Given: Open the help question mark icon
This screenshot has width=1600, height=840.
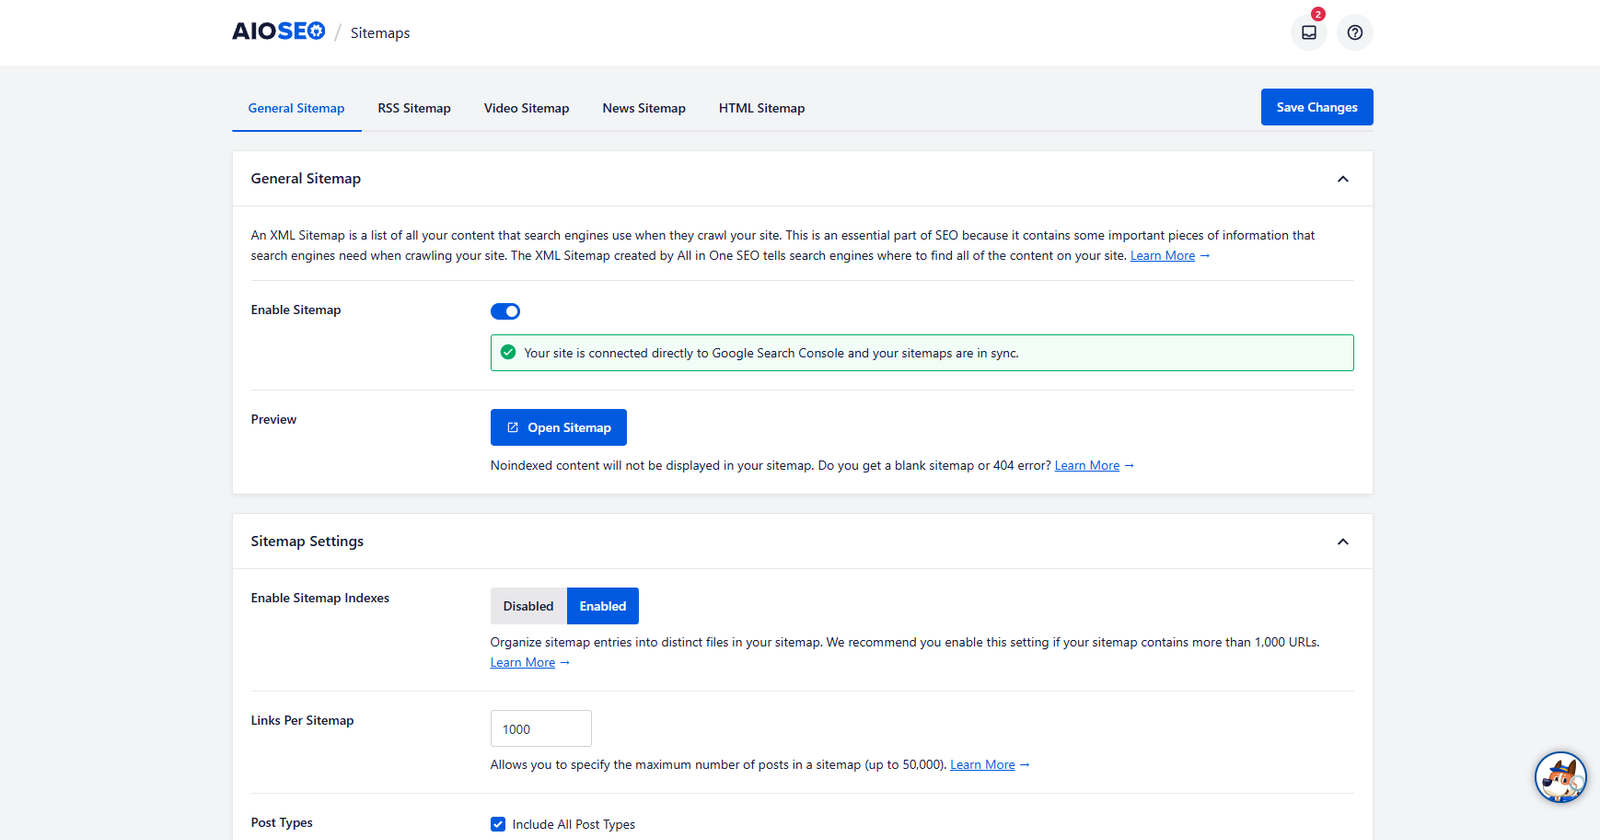Looking at the screenshot, I should click(1354, 33).
